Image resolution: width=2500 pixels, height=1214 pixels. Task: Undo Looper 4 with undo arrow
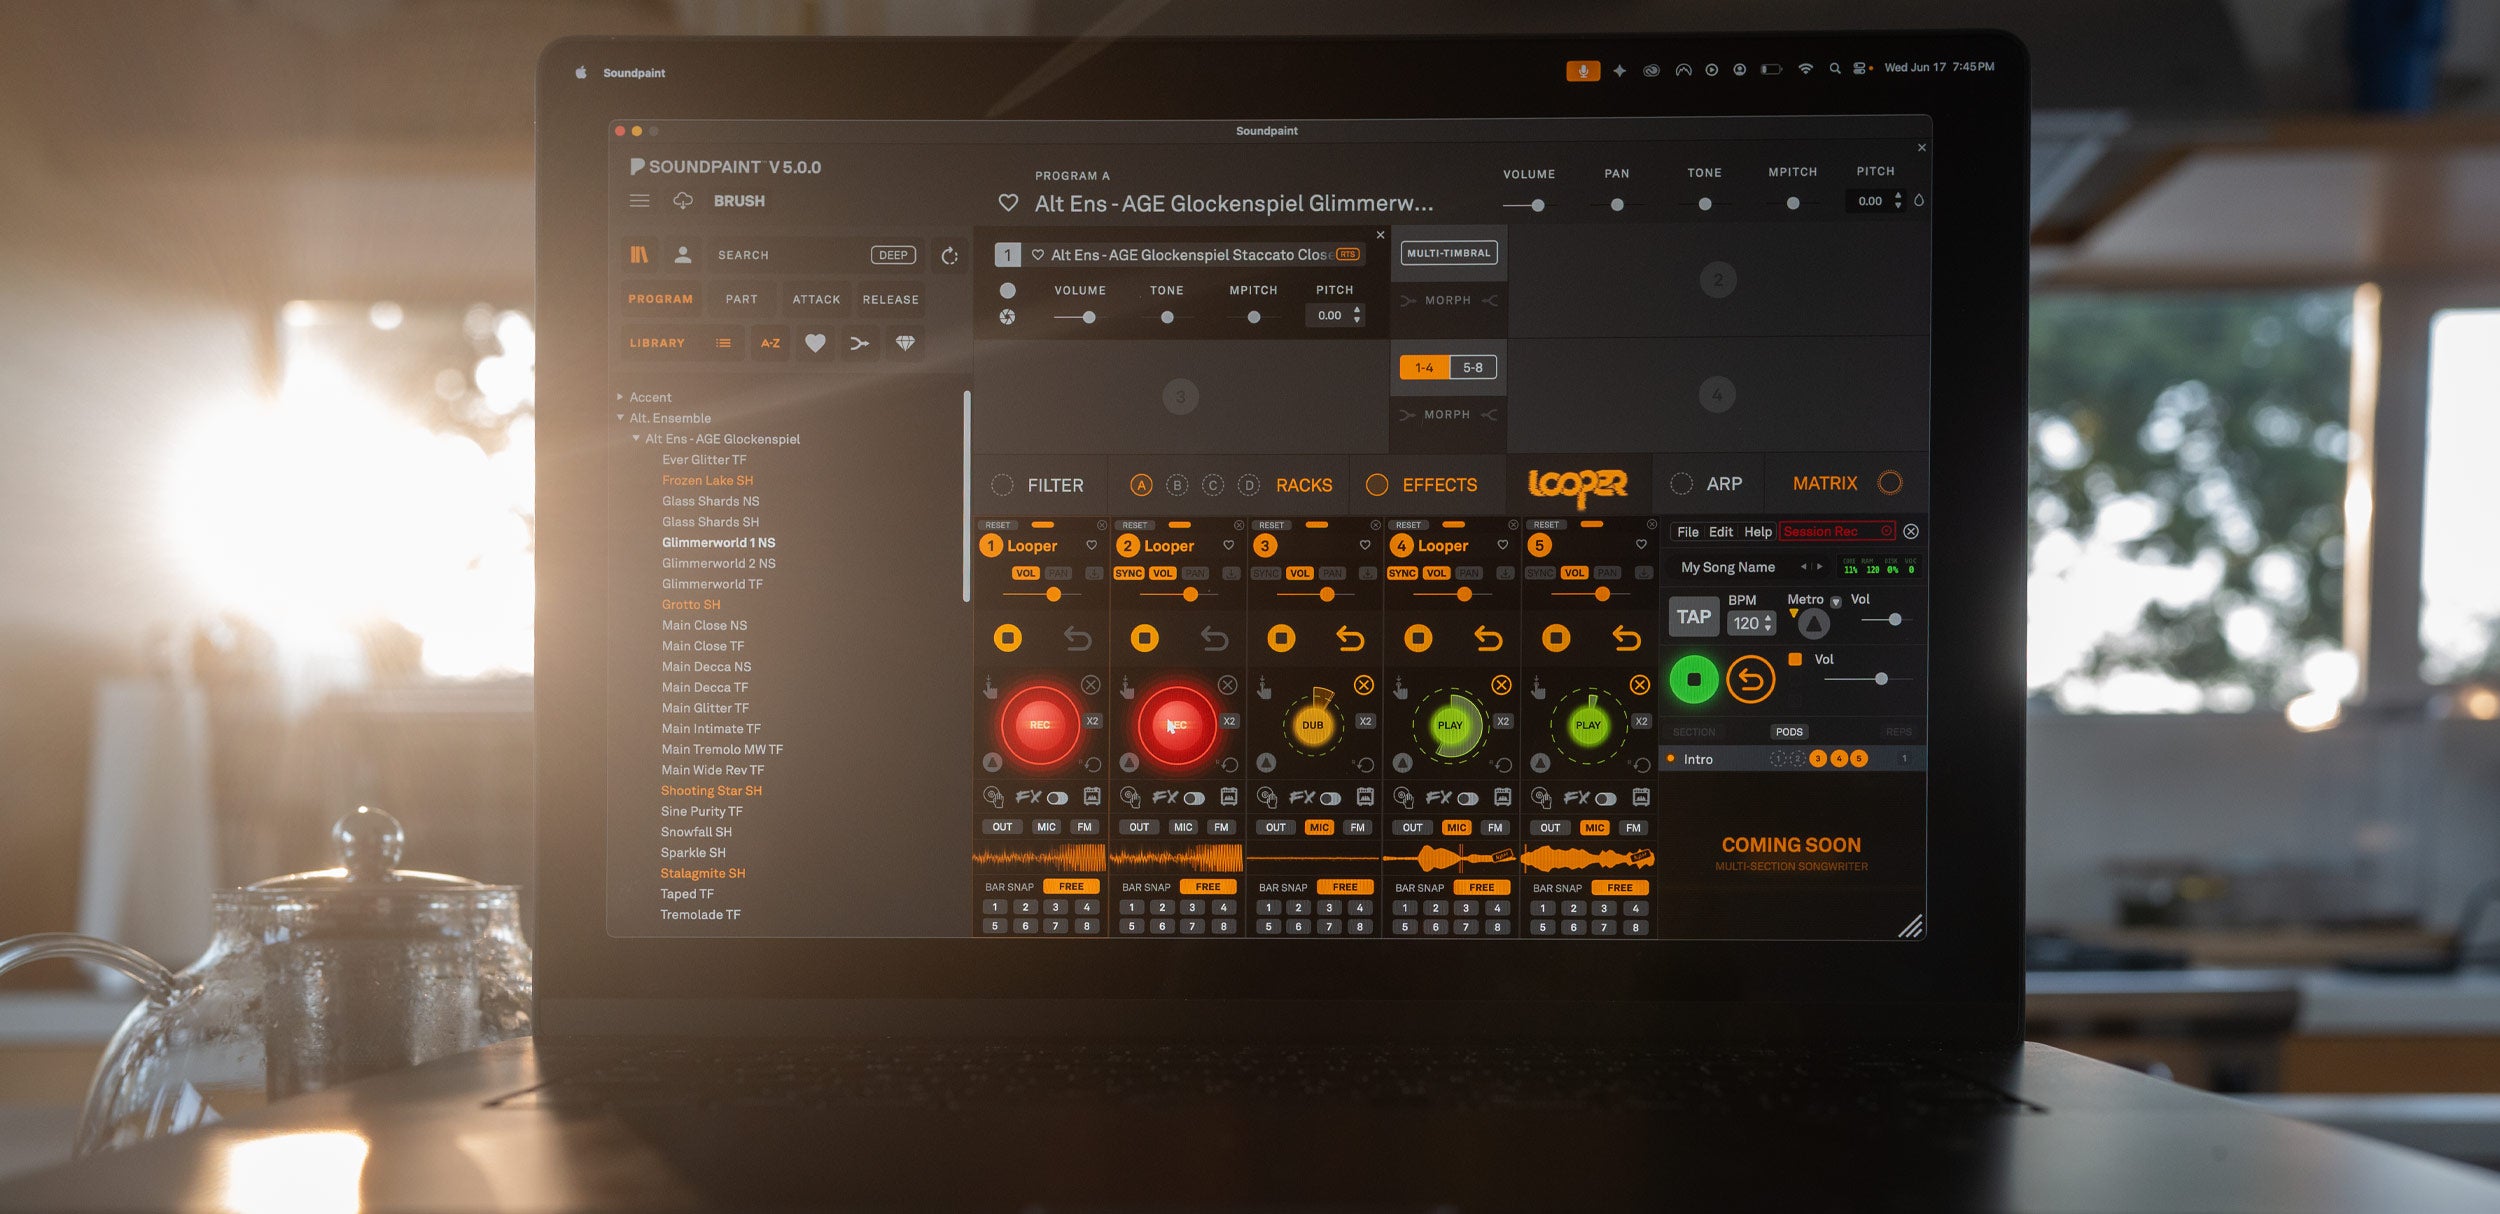(x=1488, y=638)
